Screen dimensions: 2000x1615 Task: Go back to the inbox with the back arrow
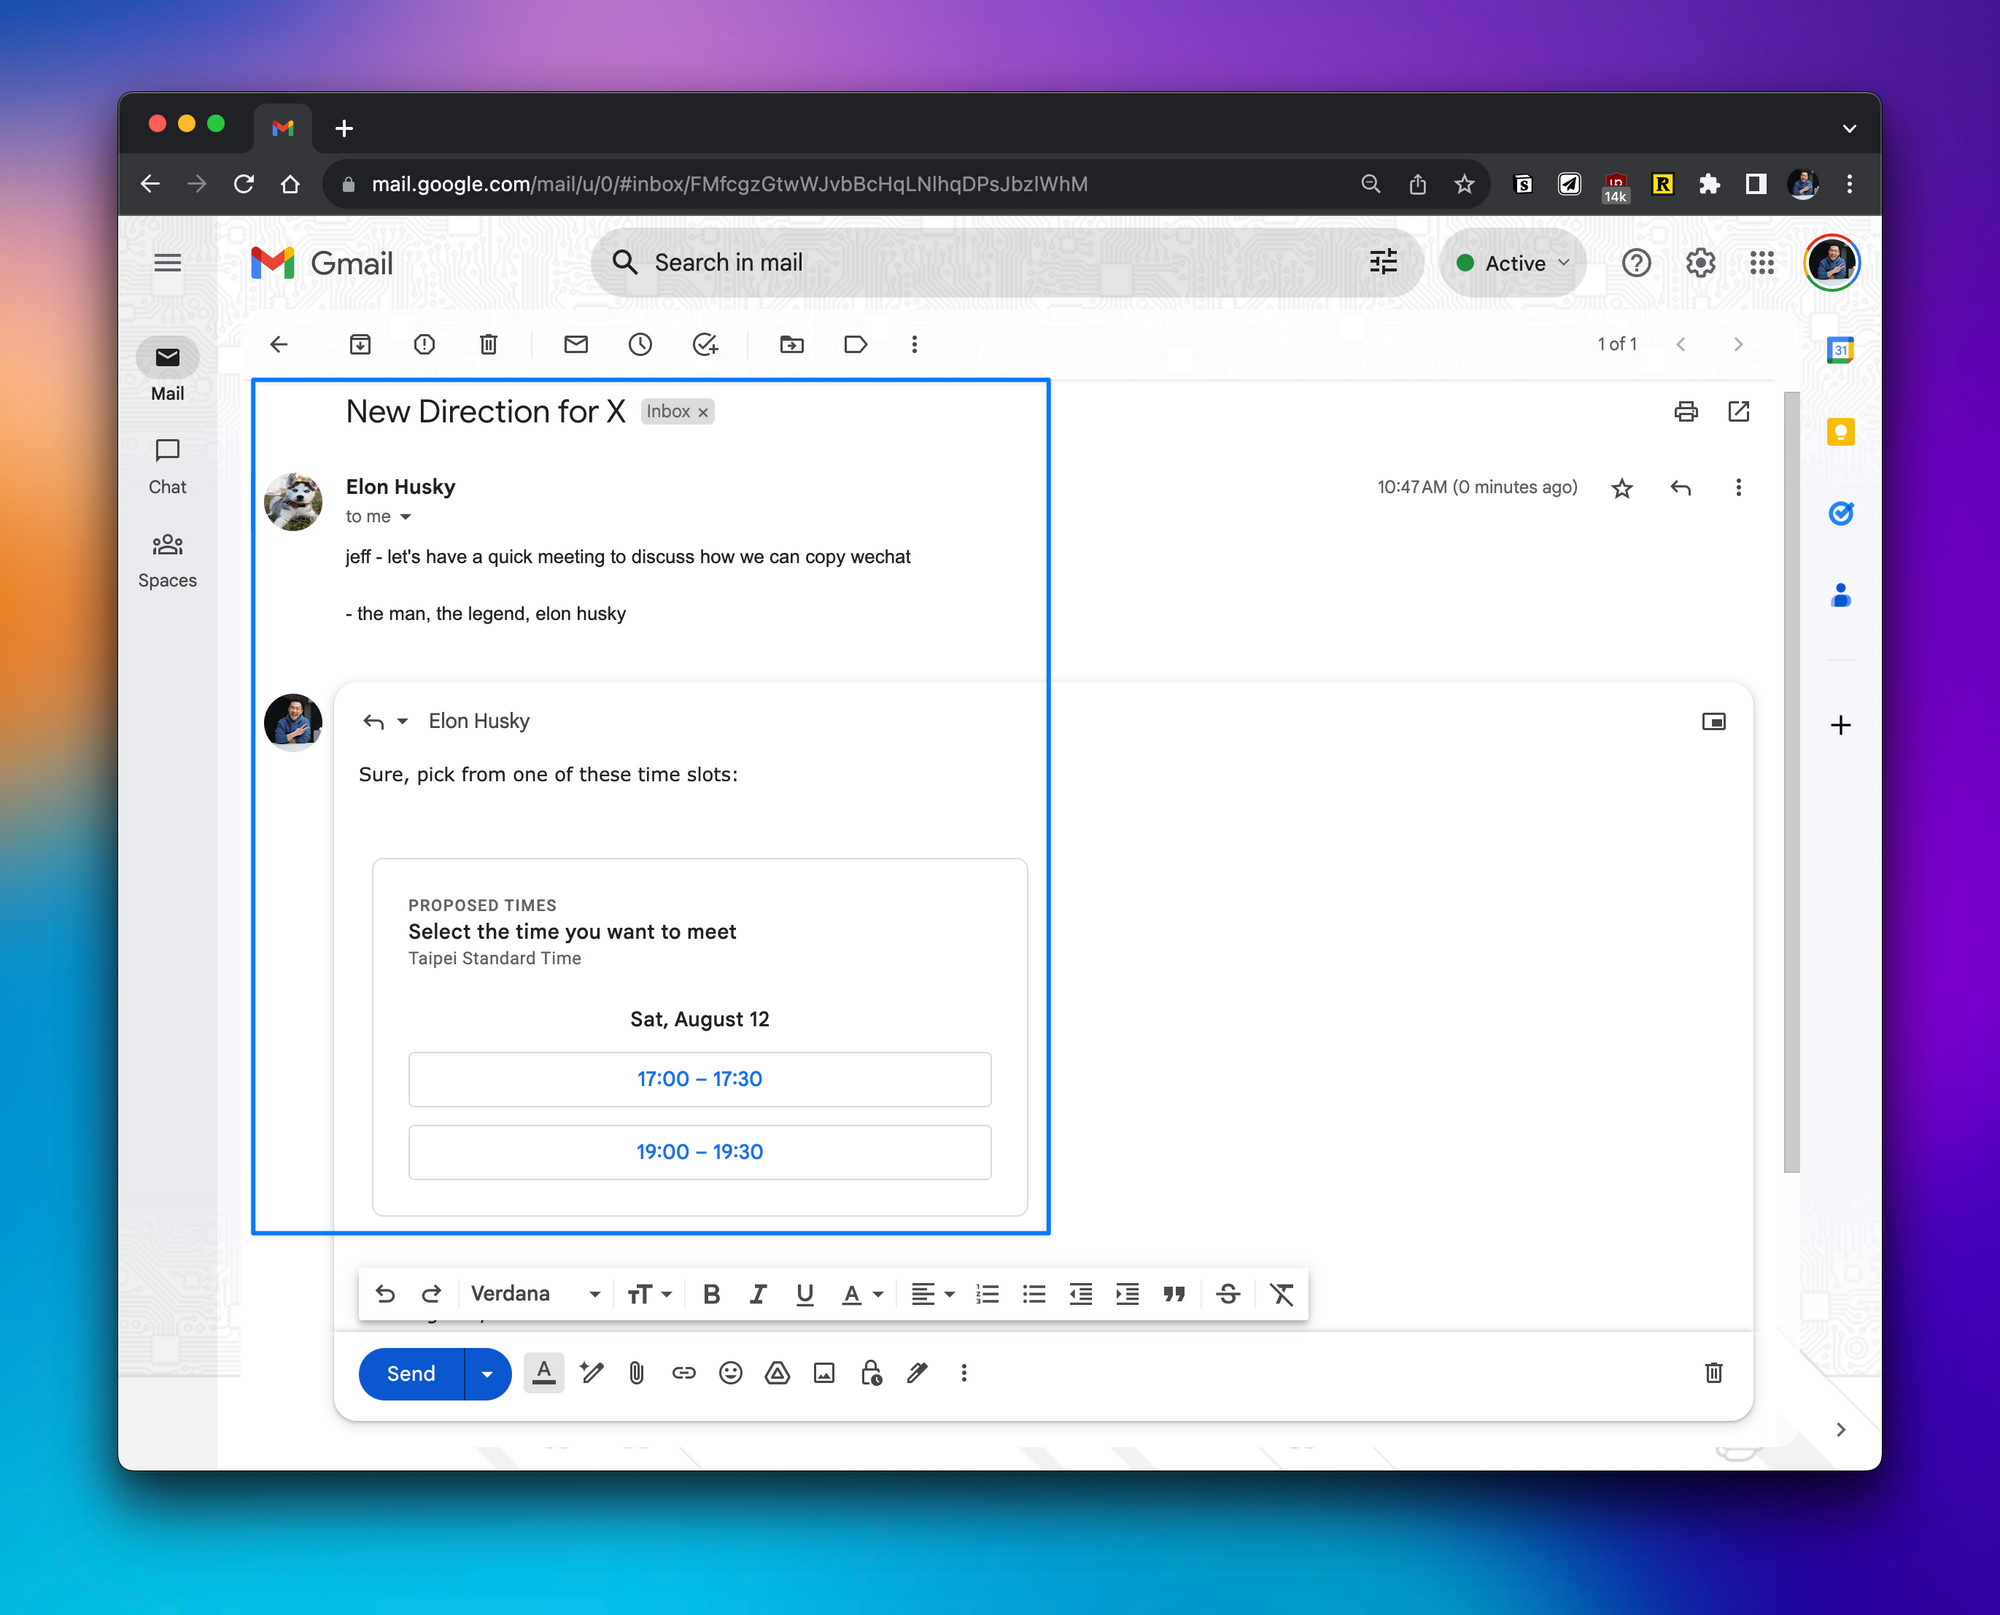[x=279, y=344]
